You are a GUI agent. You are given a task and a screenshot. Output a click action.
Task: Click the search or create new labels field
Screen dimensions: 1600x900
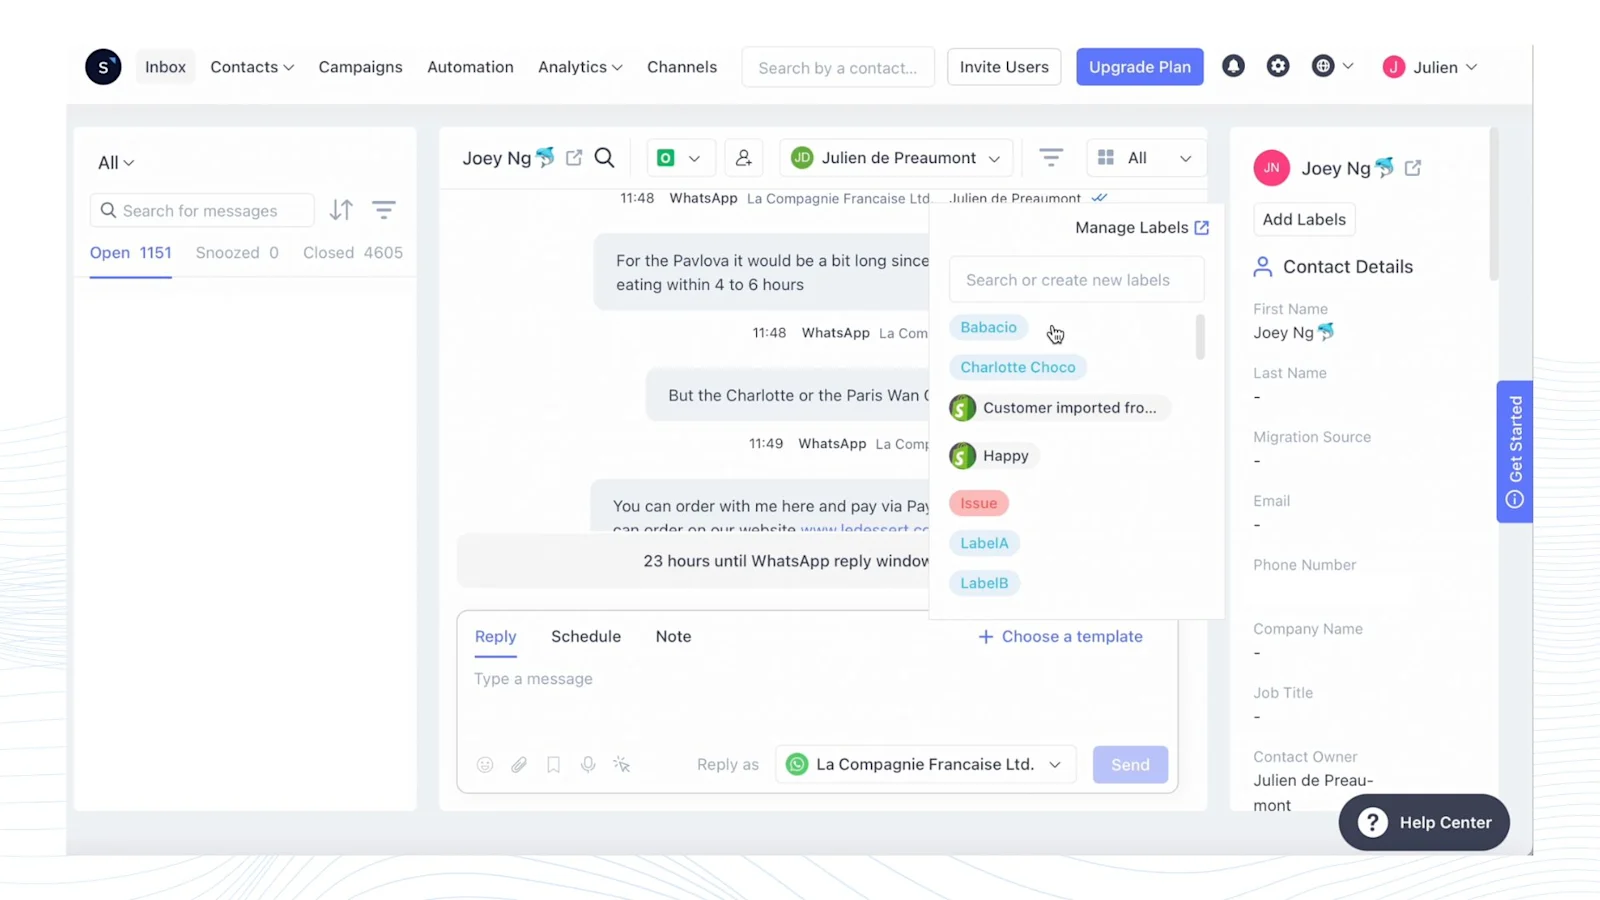tap(1076, 279)
